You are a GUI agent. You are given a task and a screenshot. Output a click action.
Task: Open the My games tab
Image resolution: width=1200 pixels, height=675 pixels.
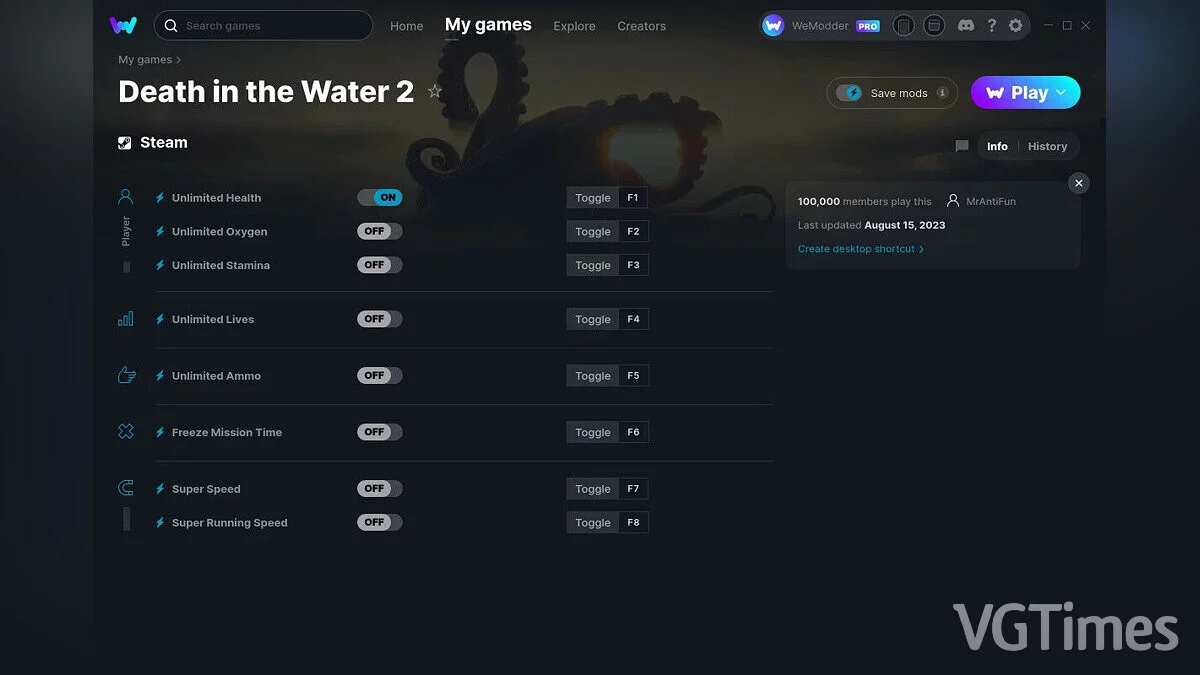coord(488,25)
